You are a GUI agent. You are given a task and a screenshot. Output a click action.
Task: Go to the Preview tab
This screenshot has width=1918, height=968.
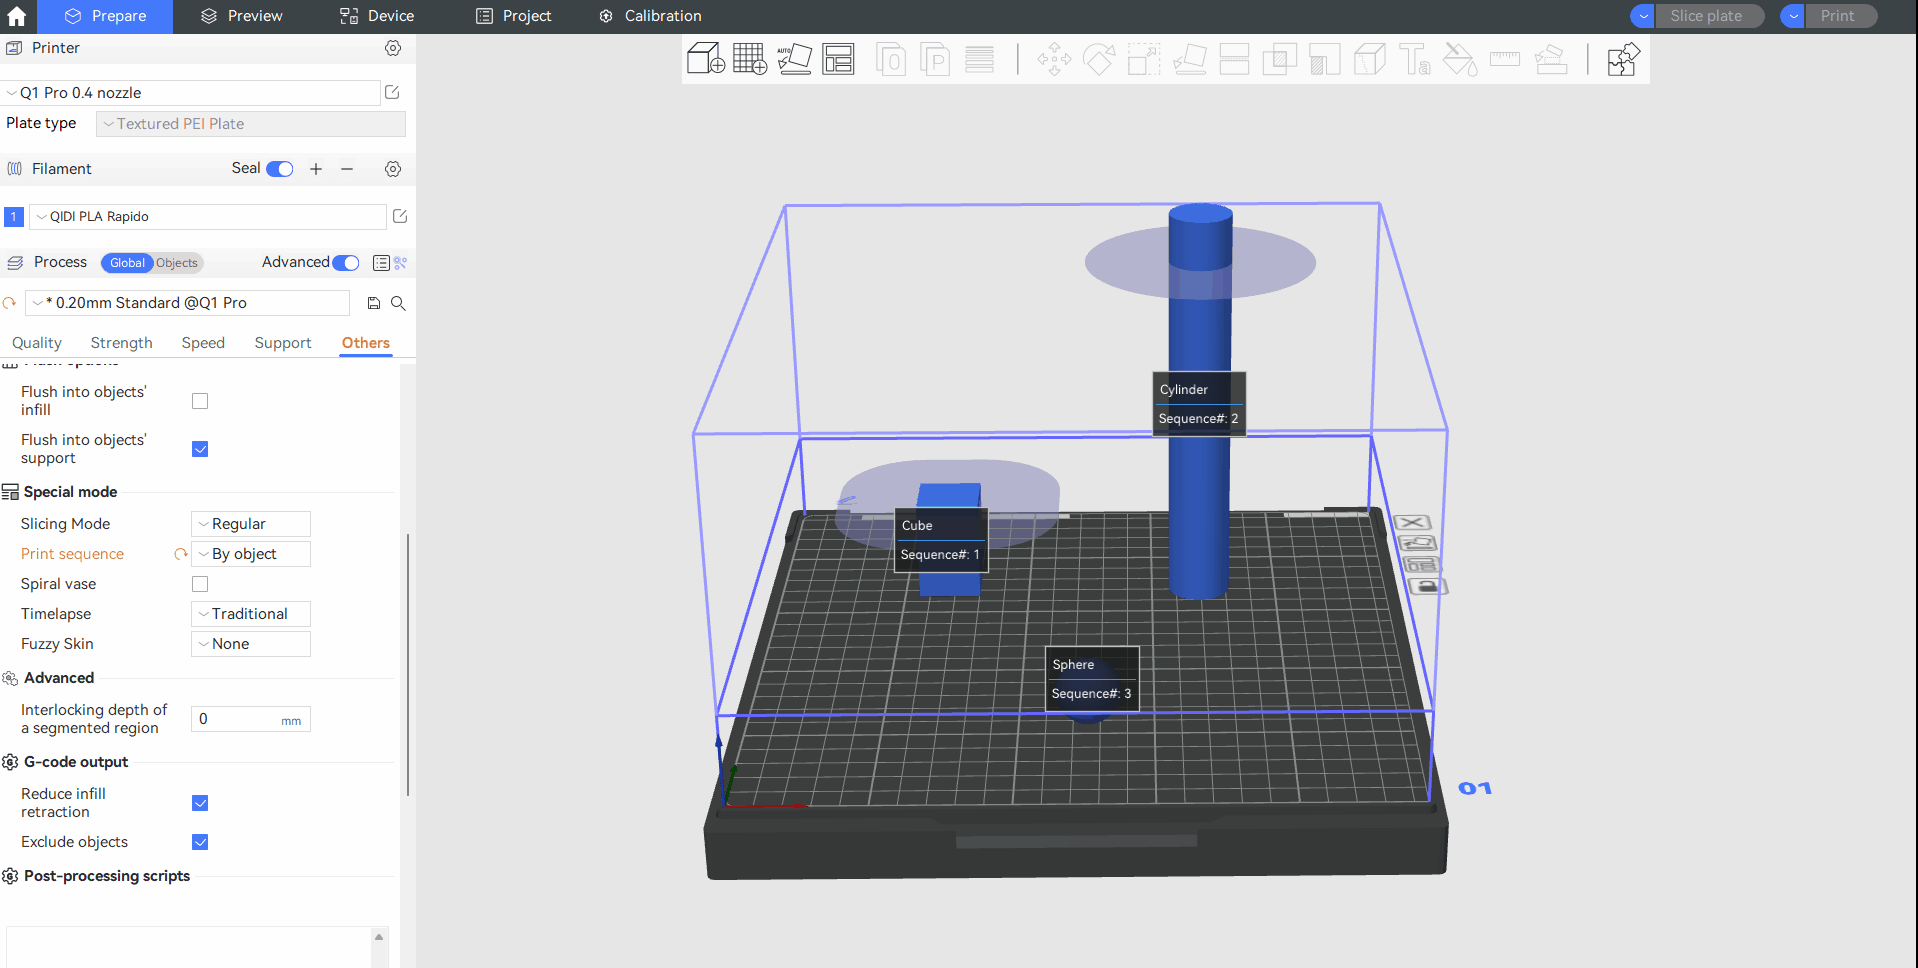(242, 16)
